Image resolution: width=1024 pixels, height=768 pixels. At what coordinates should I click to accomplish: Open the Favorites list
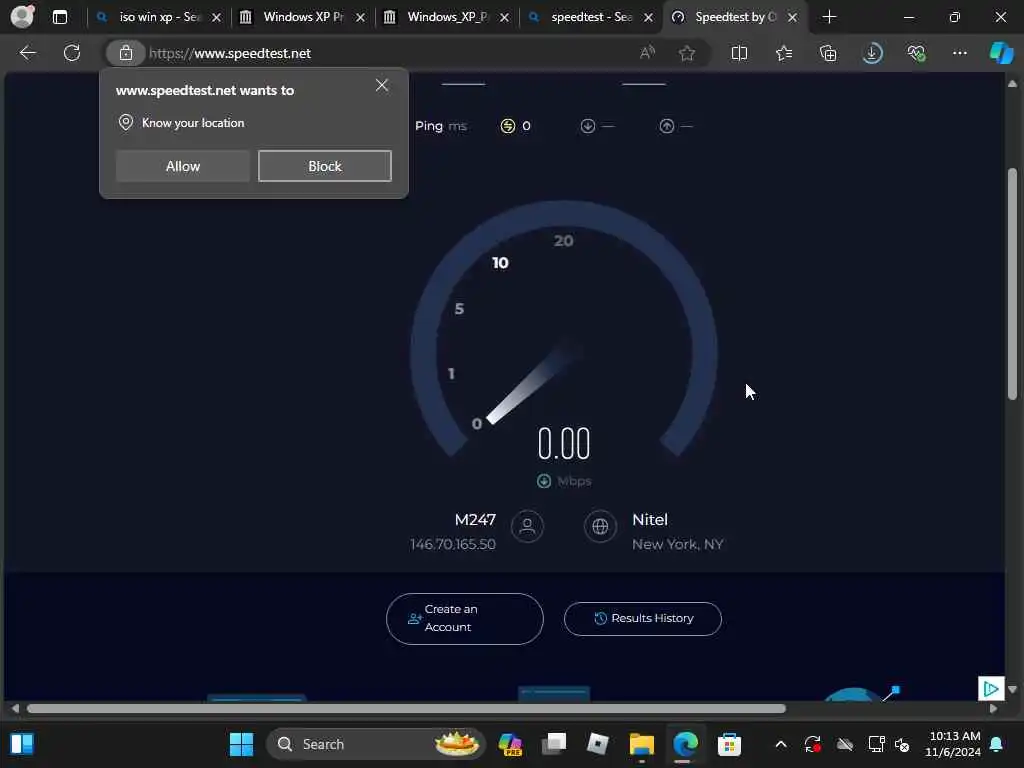point(784,53)
